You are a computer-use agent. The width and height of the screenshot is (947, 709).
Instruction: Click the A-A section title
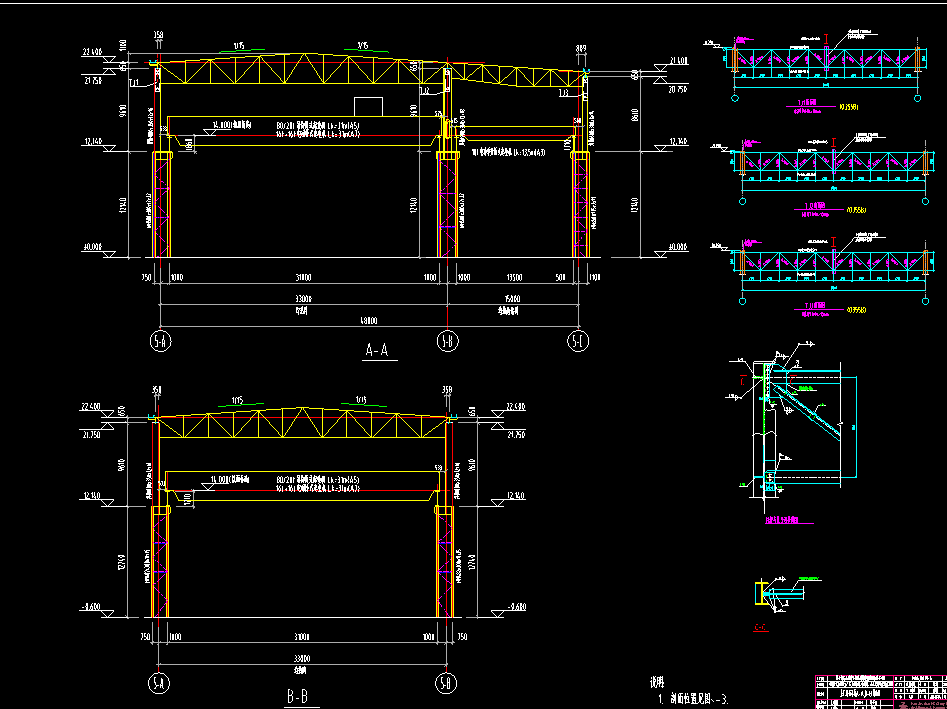[381, 350]
